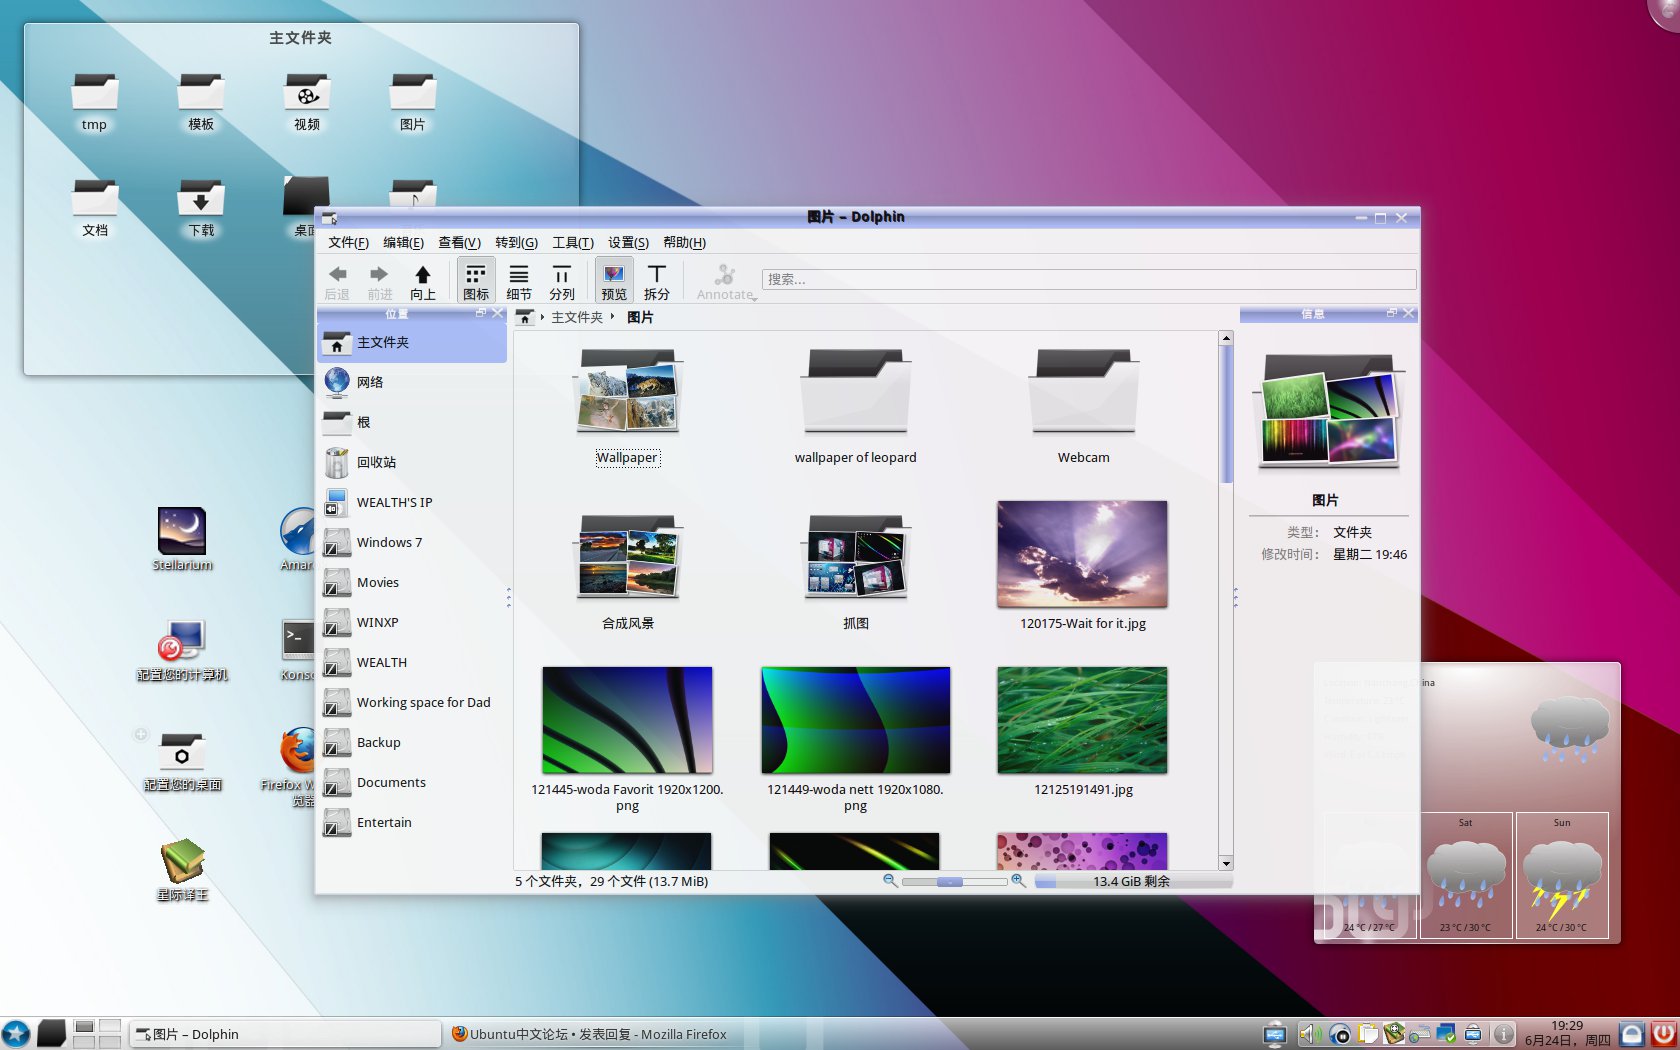The width and height of the screenshot is (1680, 1050).
Task: Open the 帮助(H) menu
Action: click(684, 242)
